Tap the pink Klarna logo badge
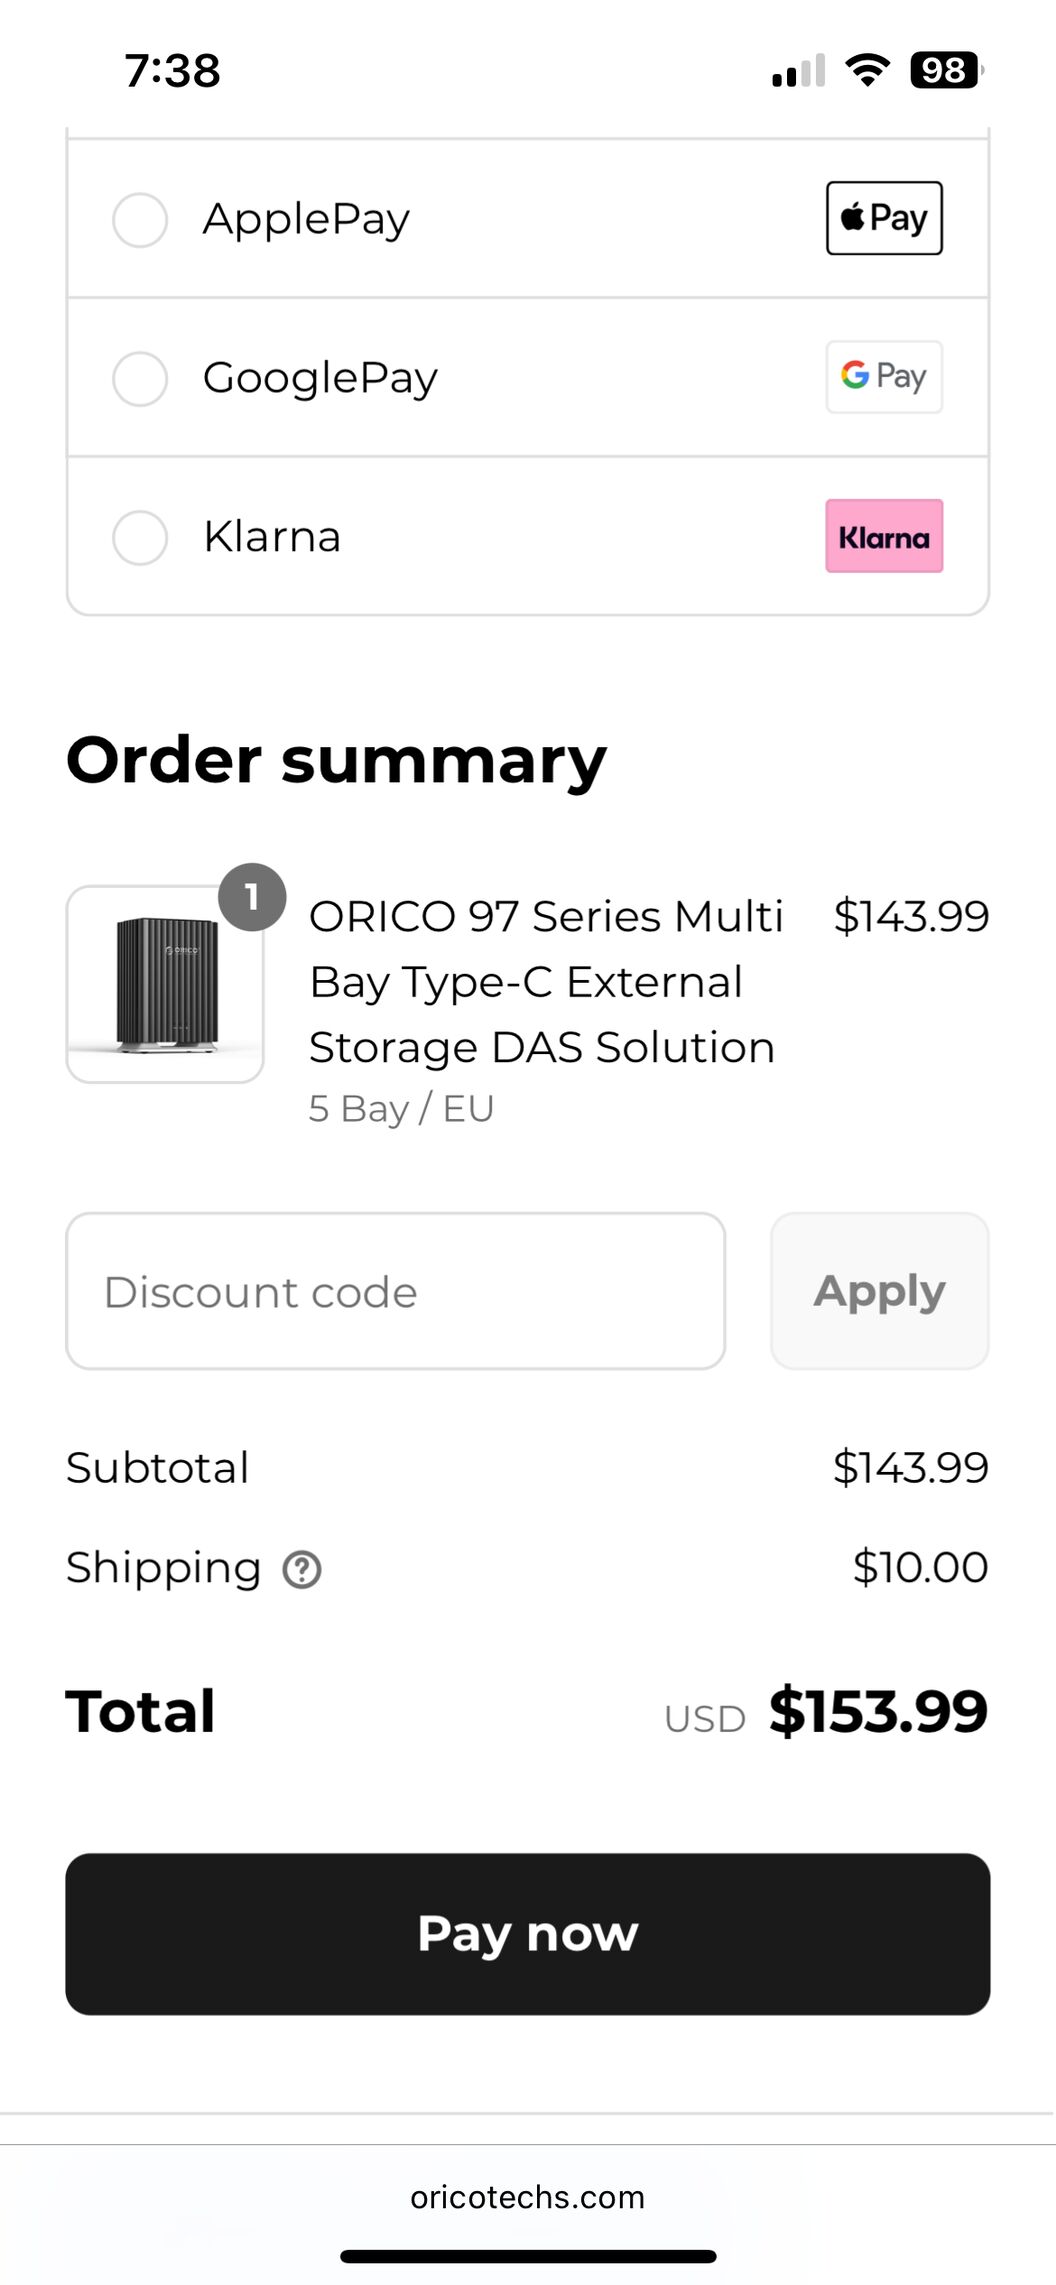The width and height of the screenshot is (1056, 2285). tap(884, 536)
